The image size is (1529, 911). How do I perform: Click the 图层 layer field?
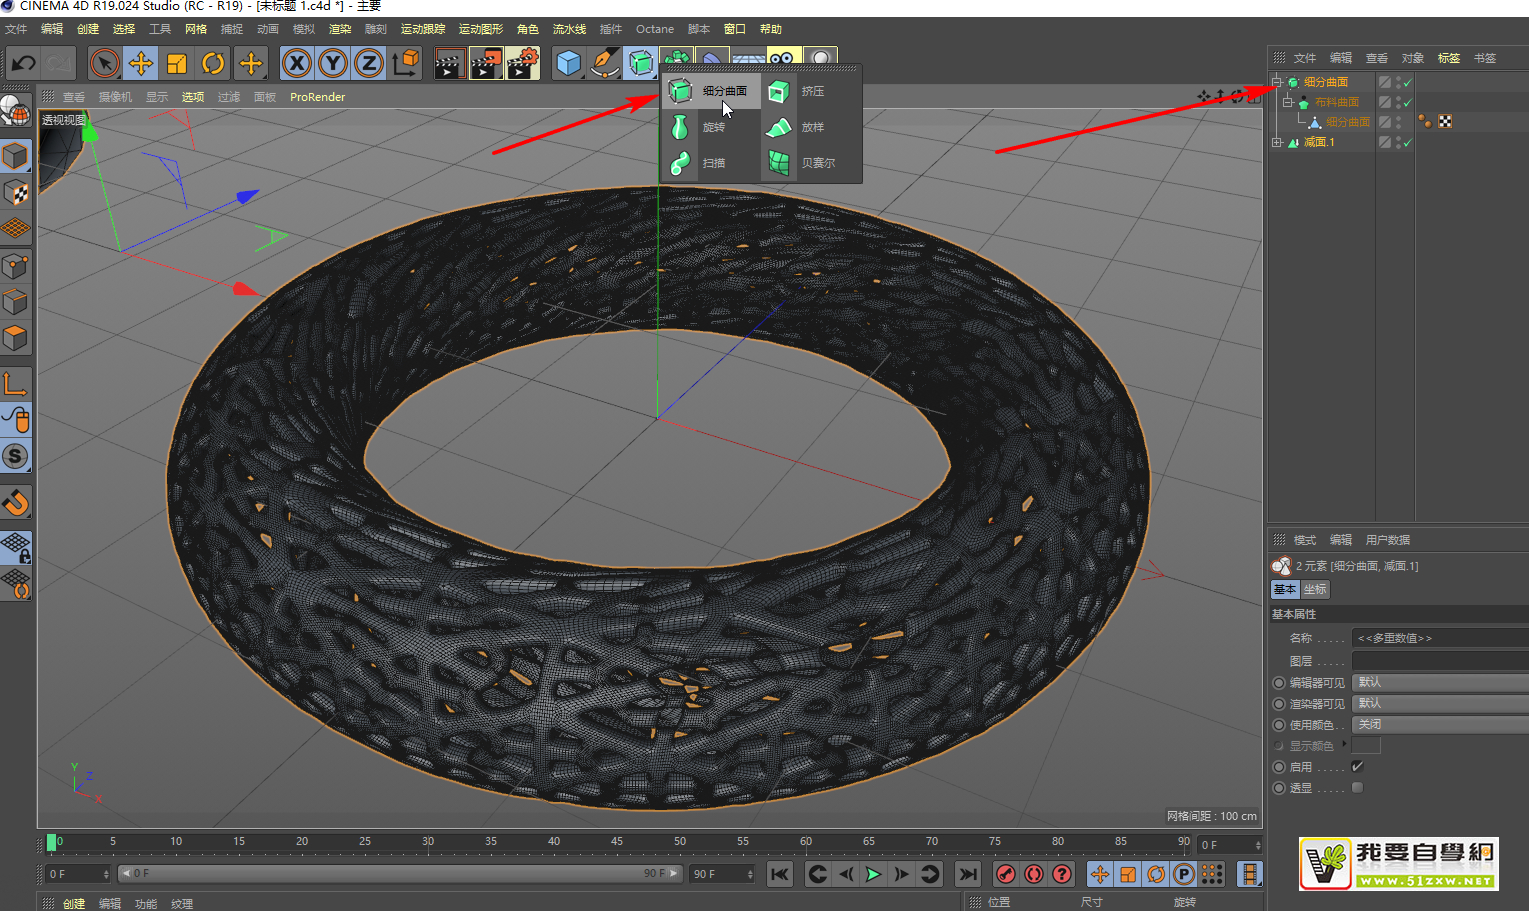point(1440,661)
